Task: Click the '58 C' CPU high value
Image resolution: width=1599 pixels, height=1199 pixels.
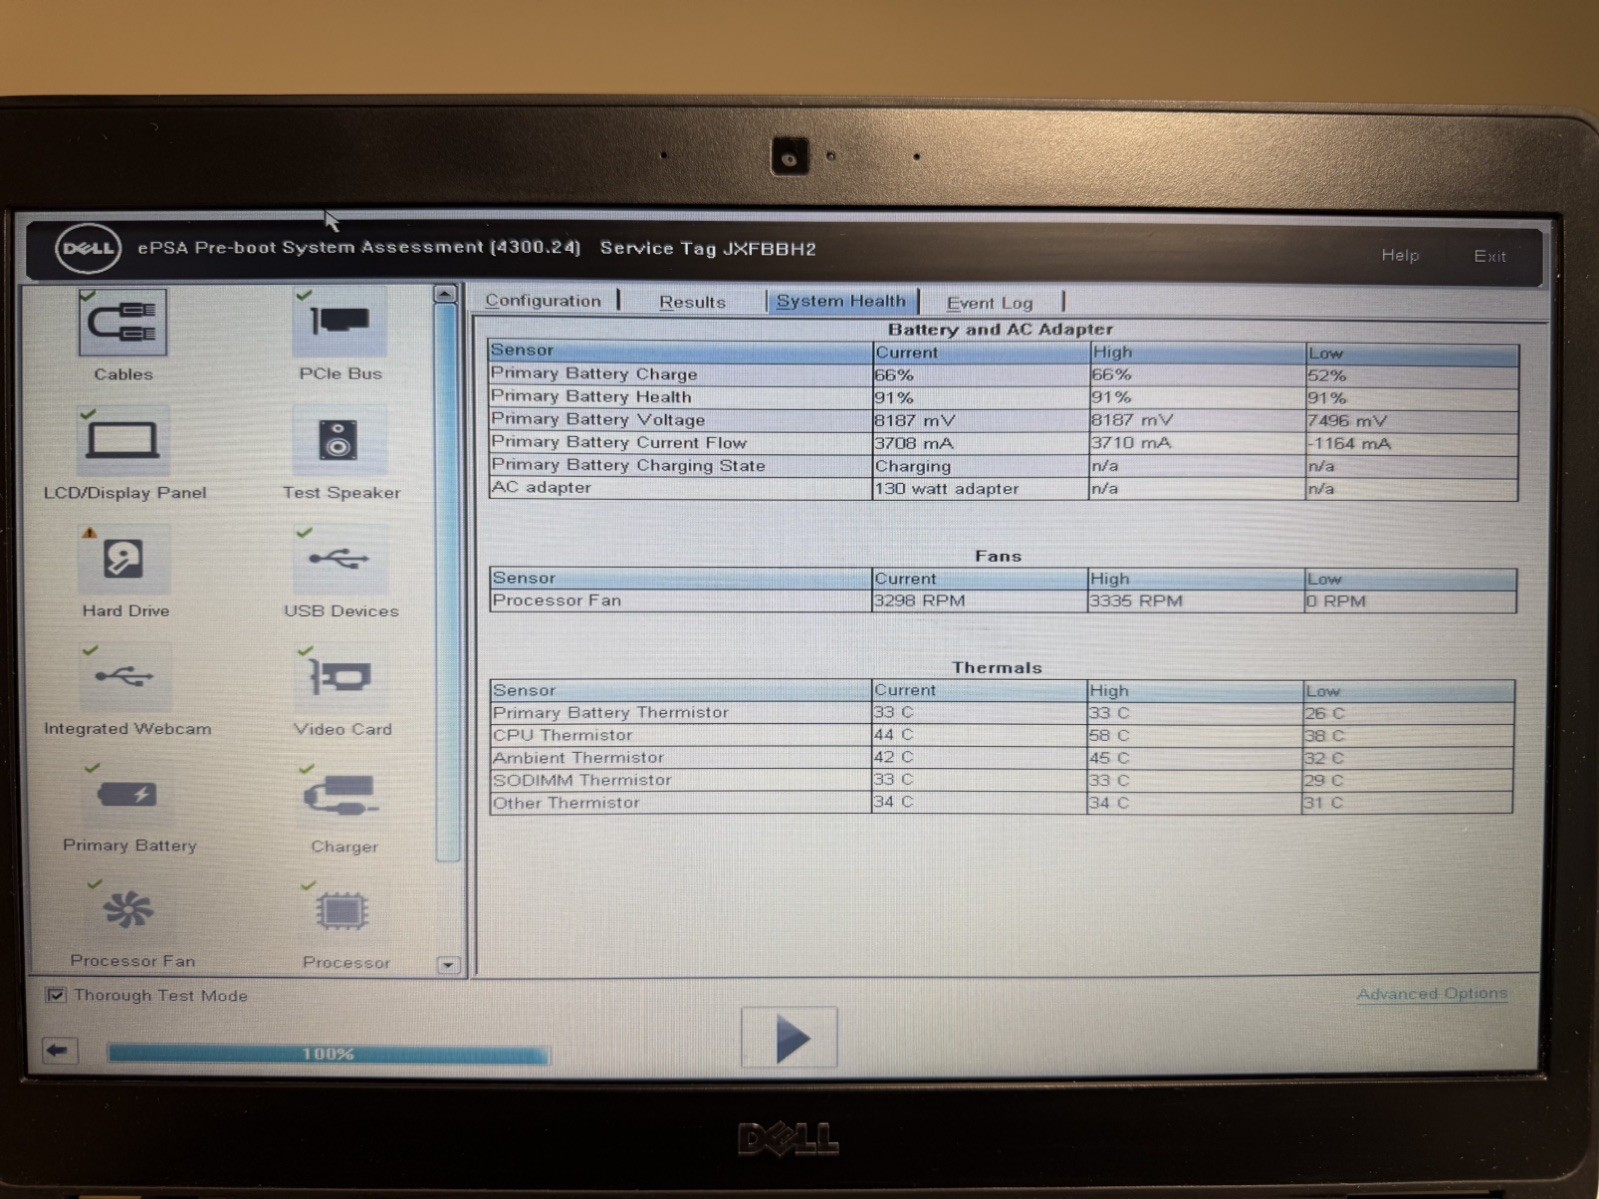Action: point(1109,735)
